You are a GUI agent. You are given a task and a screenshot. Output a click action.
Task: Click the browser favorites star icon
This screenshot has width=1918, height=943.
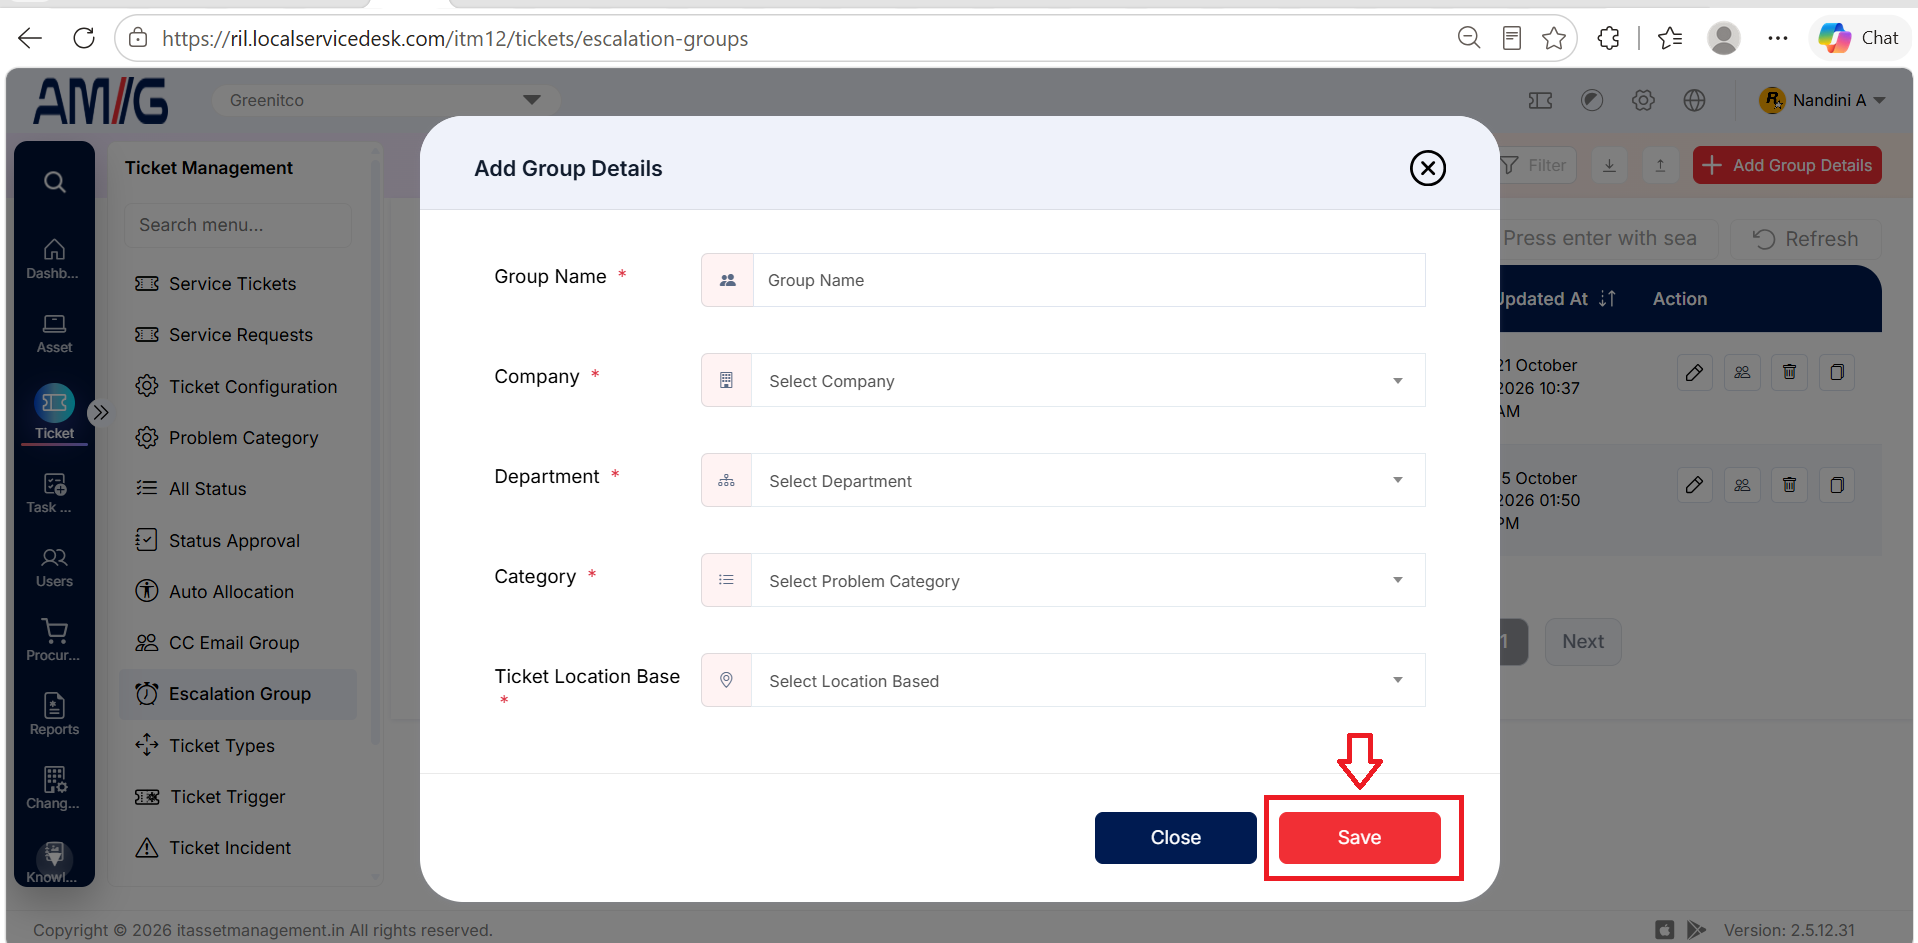(1553, 38)
